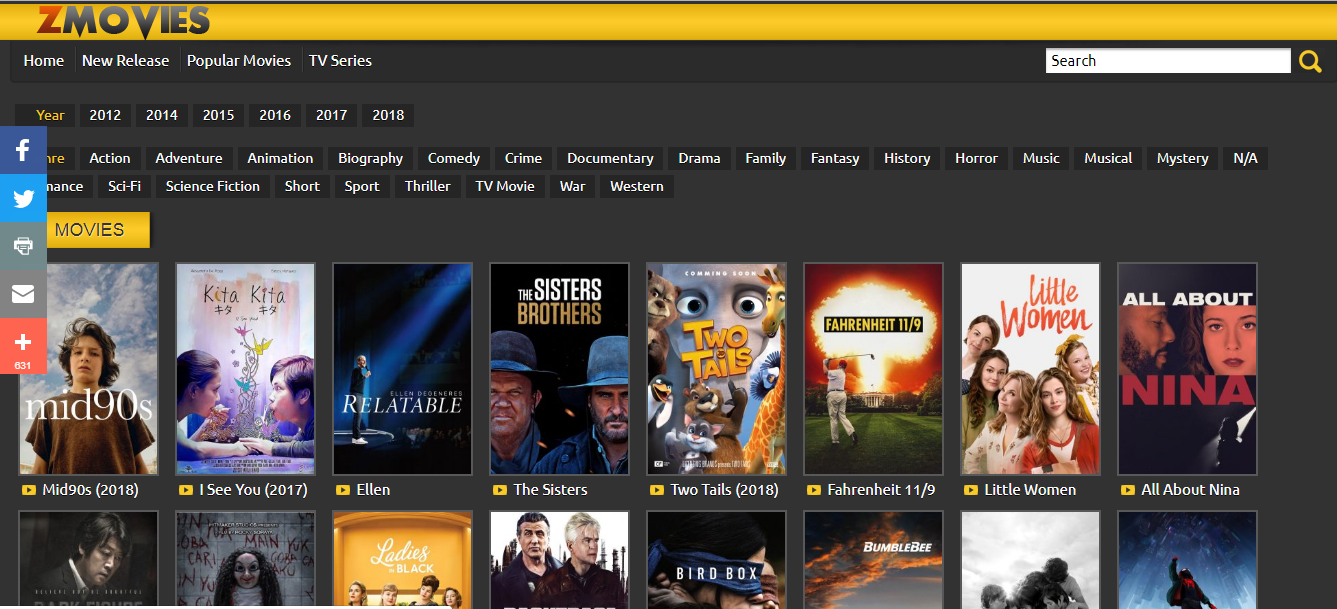Screen dimensions: 1337x609
Task: Open the Two Tails poster thumbnail
Action: click(716, 369)
